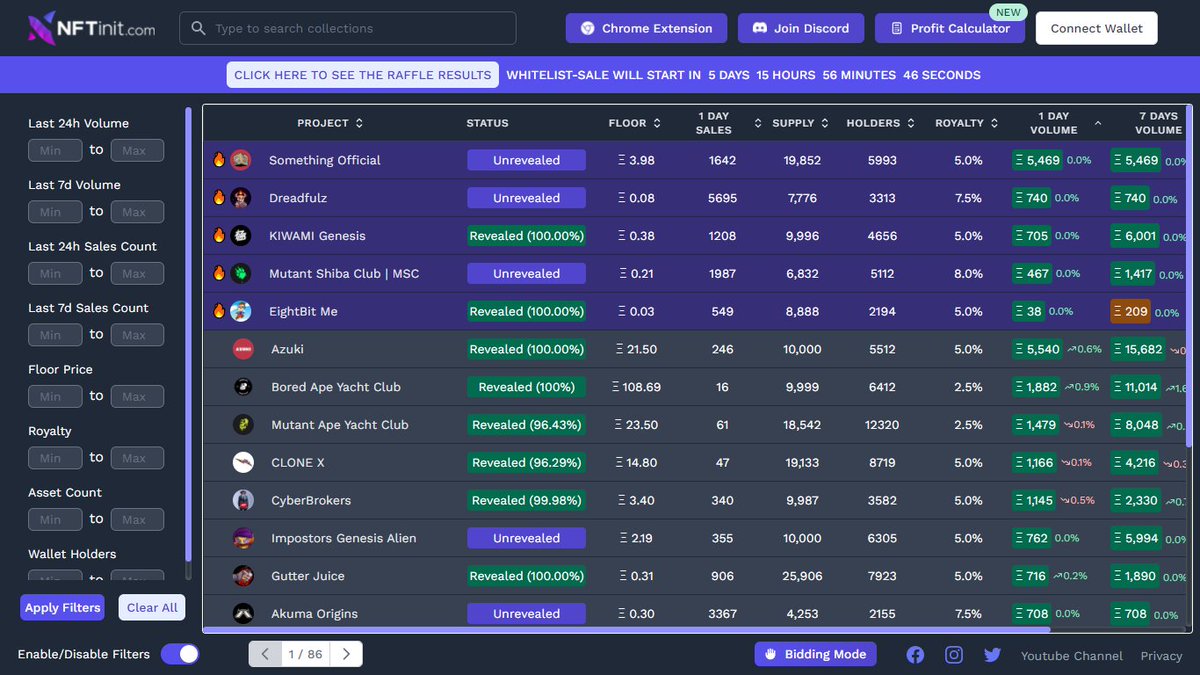
Task: Sort table by 1 DAY SALES column
Action: [728, 123]
